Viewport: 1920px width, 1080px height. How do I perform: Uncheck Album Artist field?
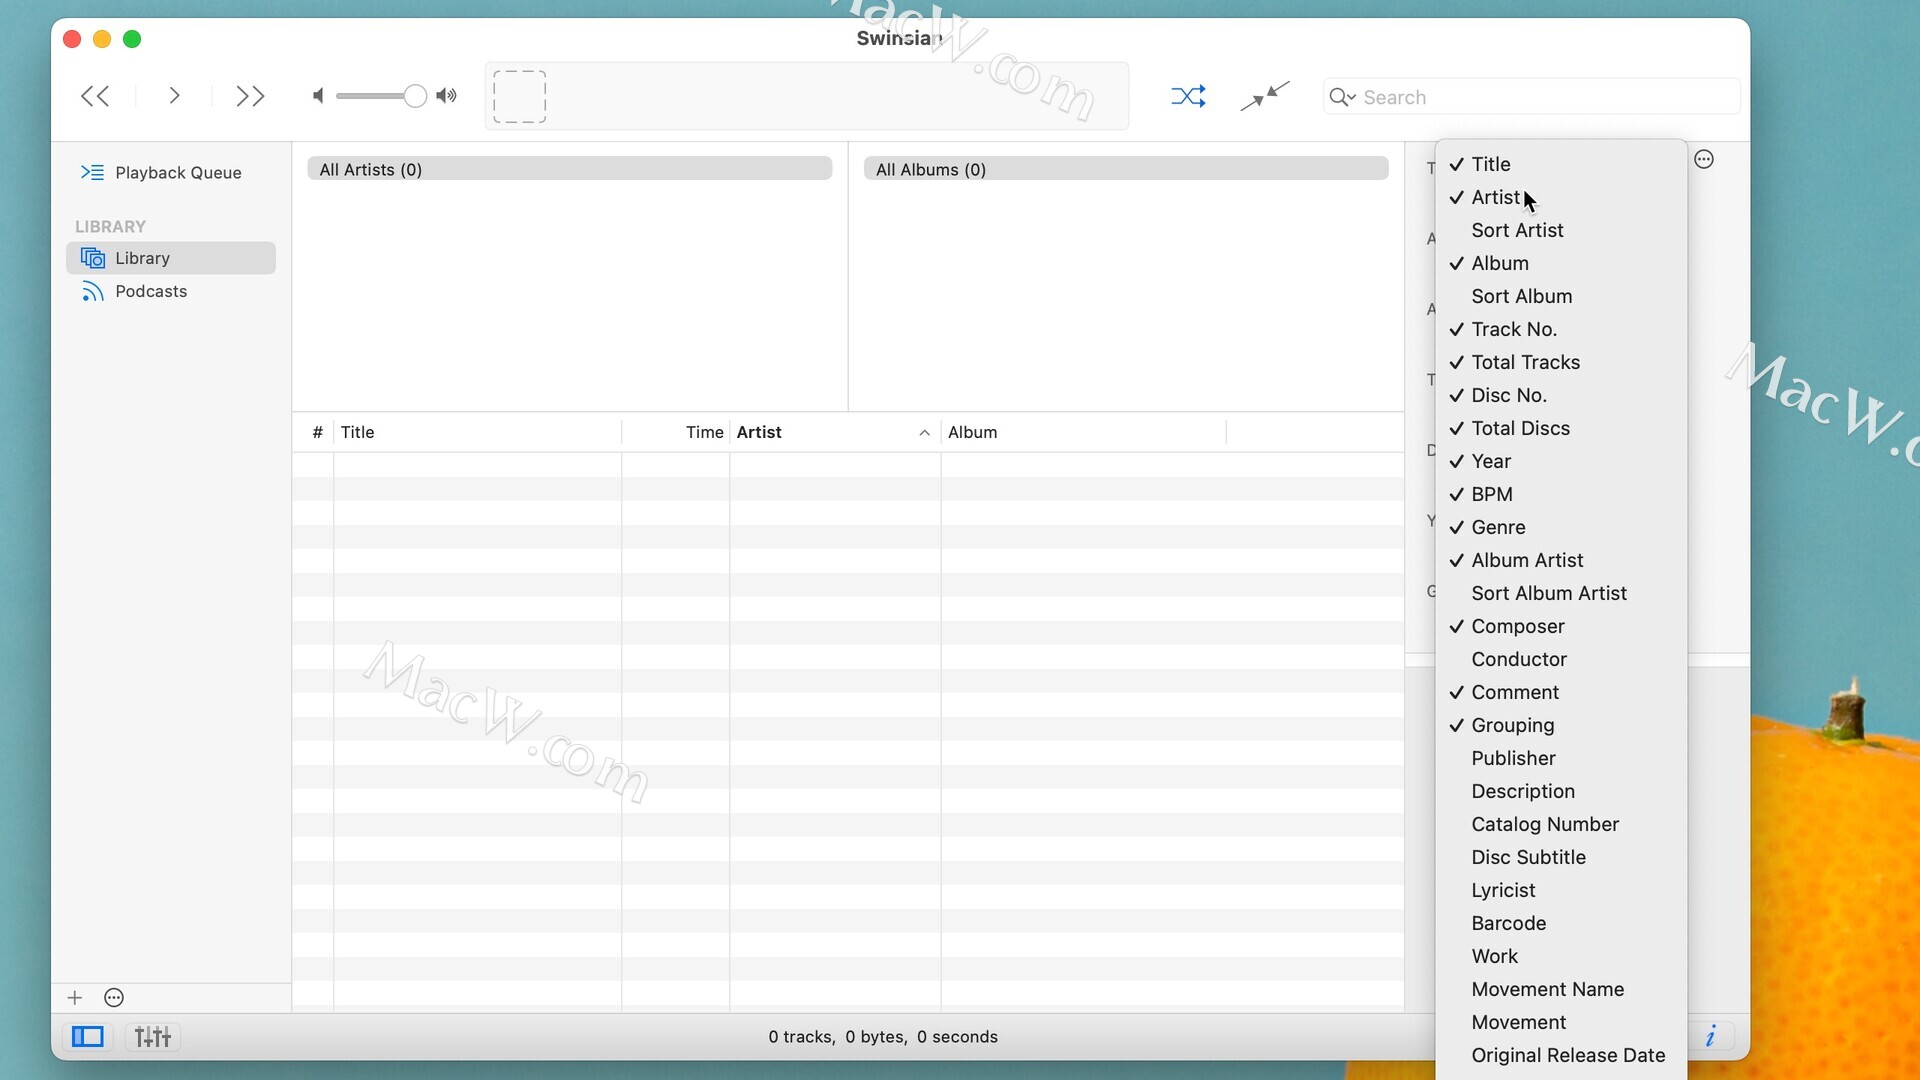[1561, 560]
